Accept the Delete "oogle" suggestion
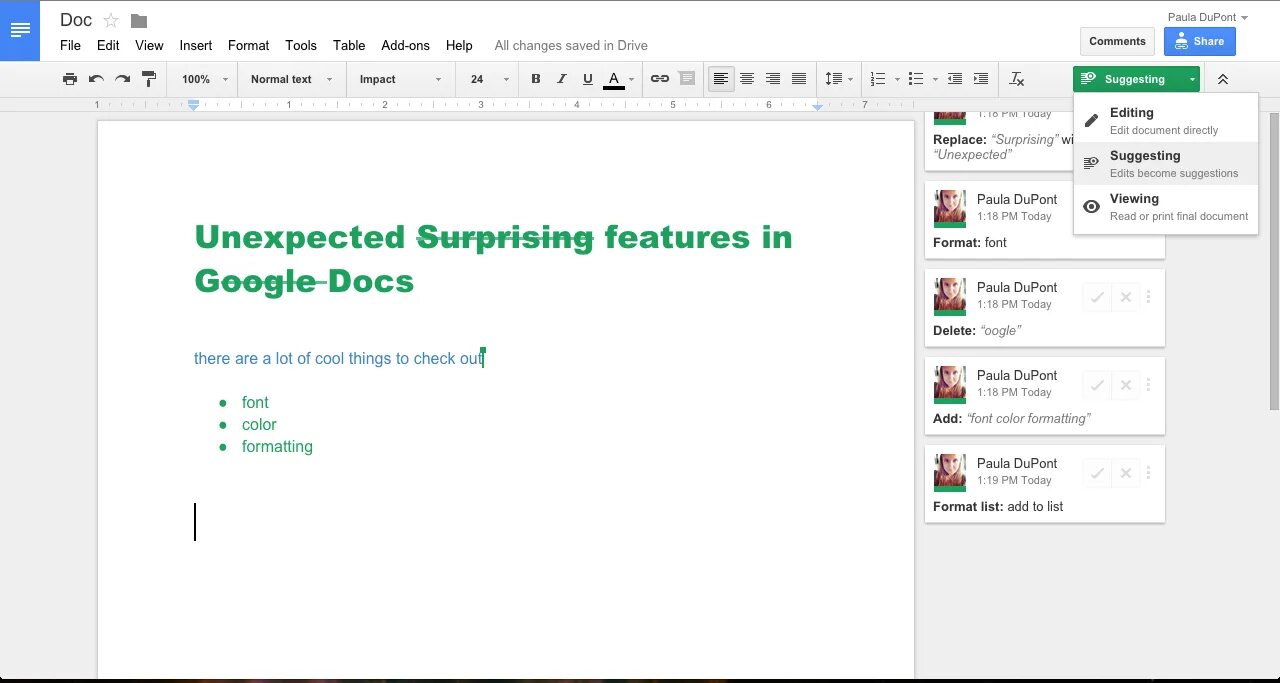The width and height of the screenshot is (1280, 683). coord(1097,297)
